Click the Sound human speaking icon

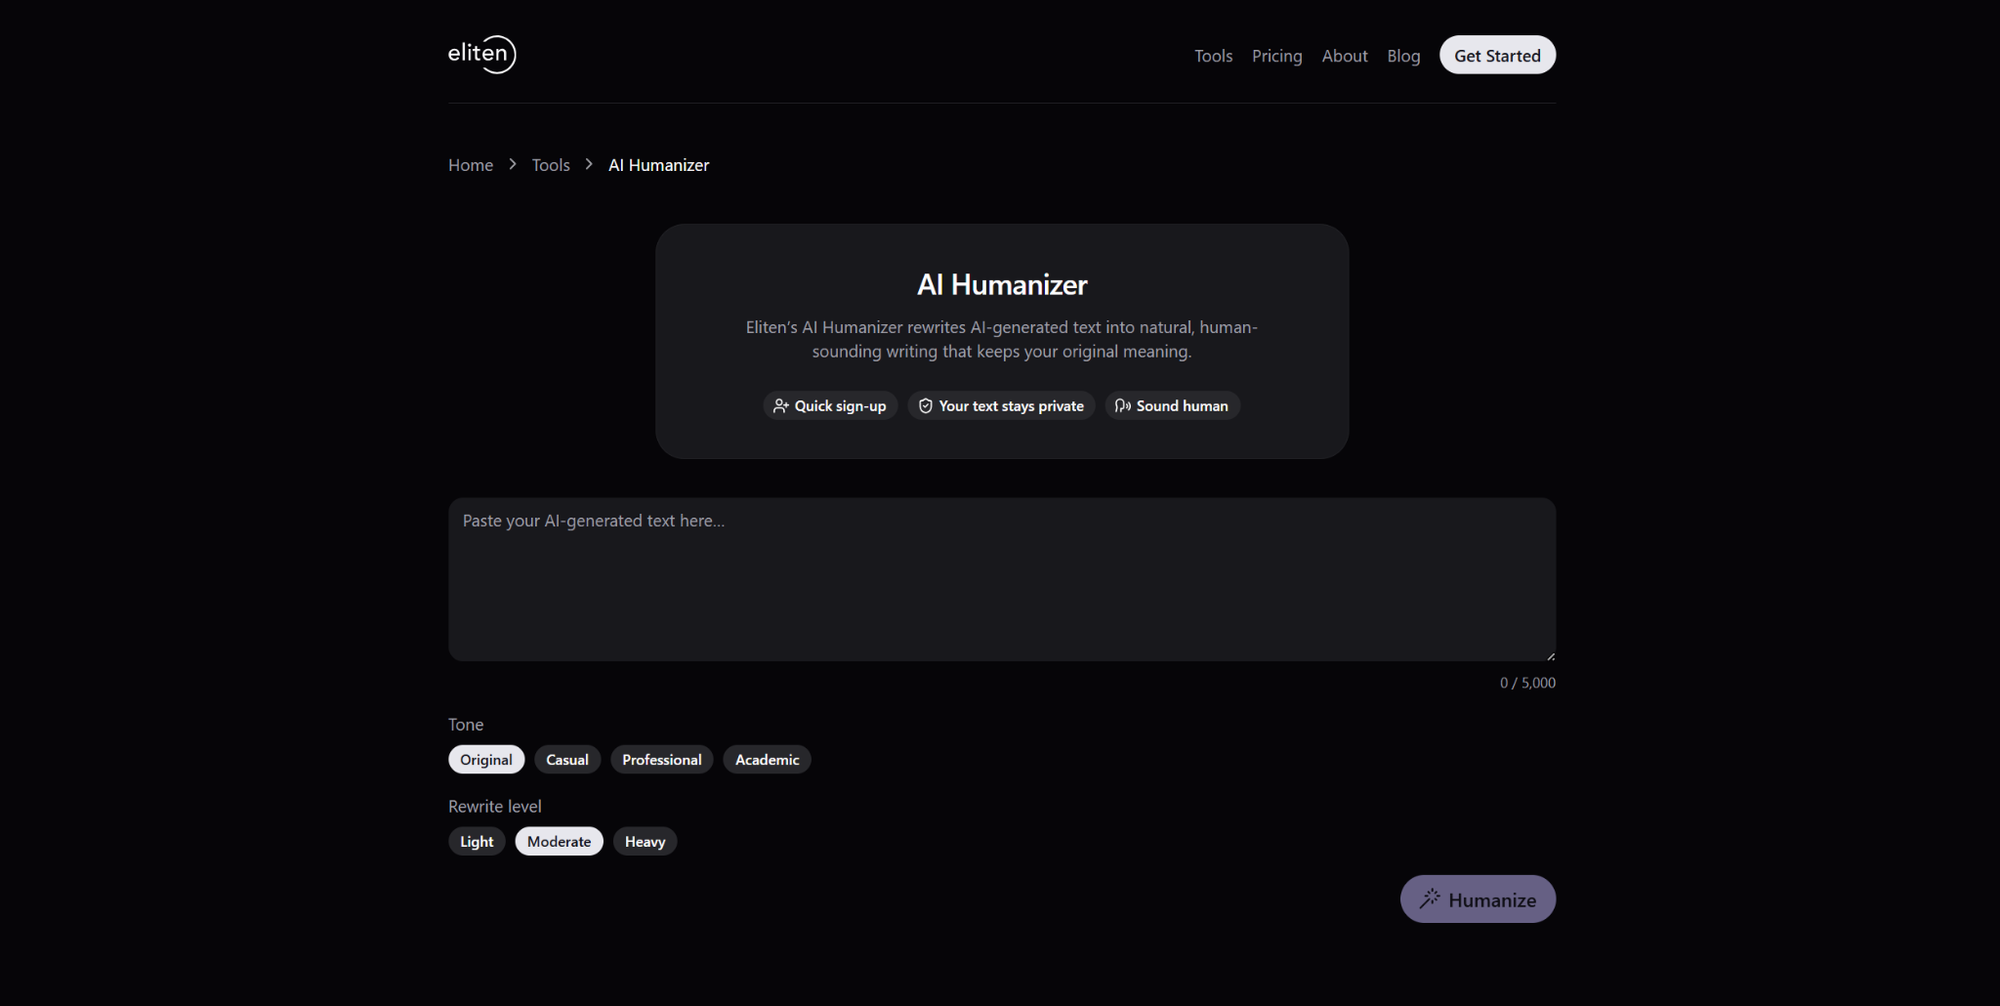pos(1123,406)
